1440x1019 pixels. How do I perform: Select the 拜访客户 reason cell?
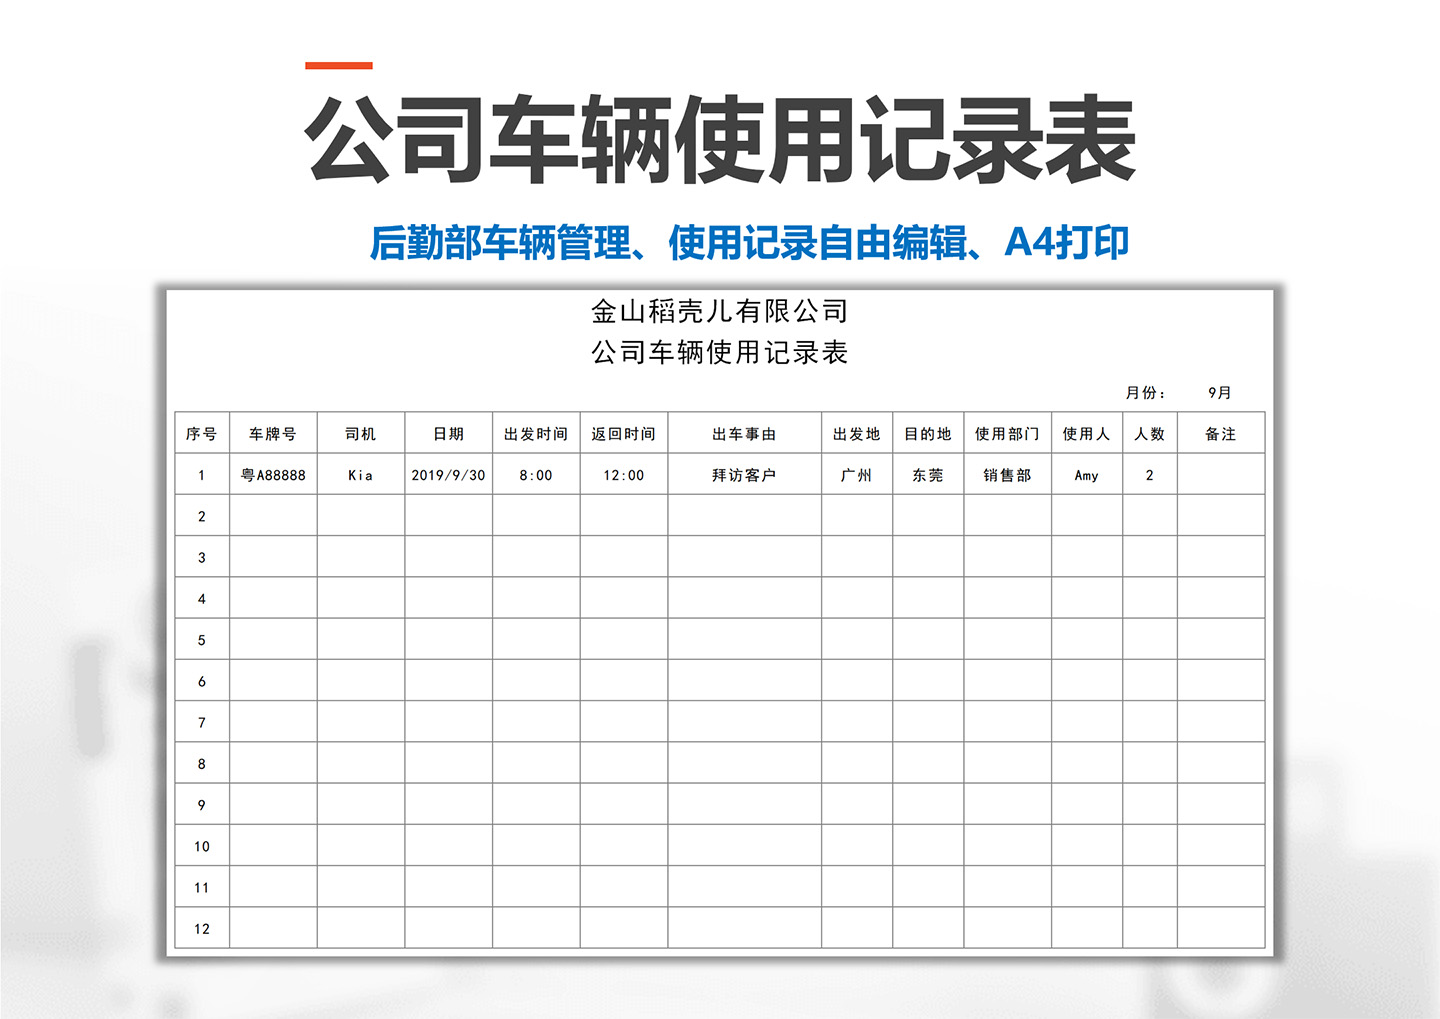pyautogui.click(x=742, y=475)
